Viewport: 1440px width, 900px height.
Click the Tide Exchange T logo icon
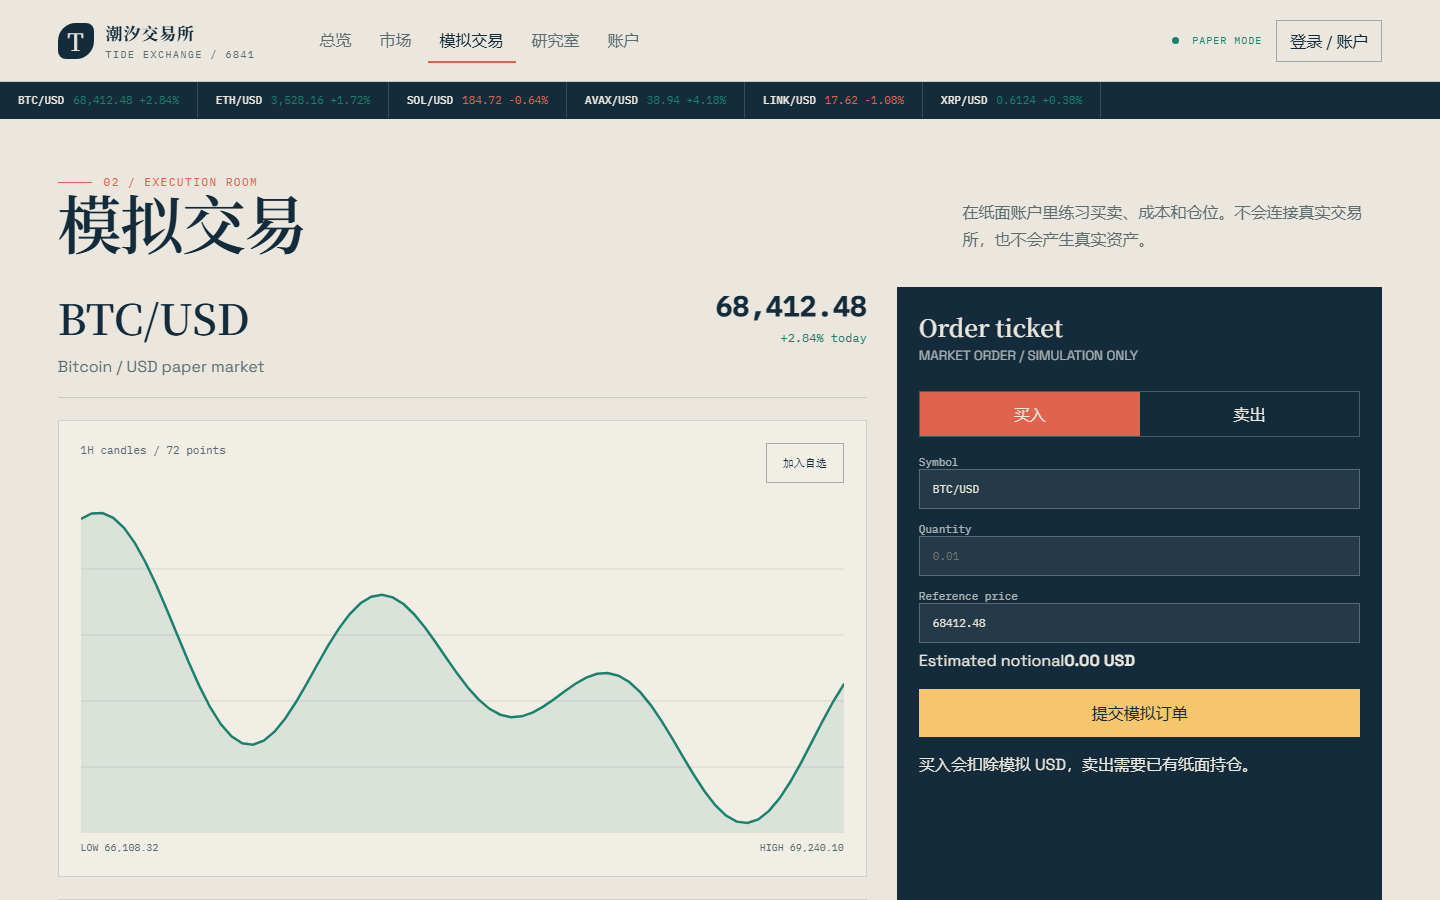pyautogui.click(x=76, y=41)
